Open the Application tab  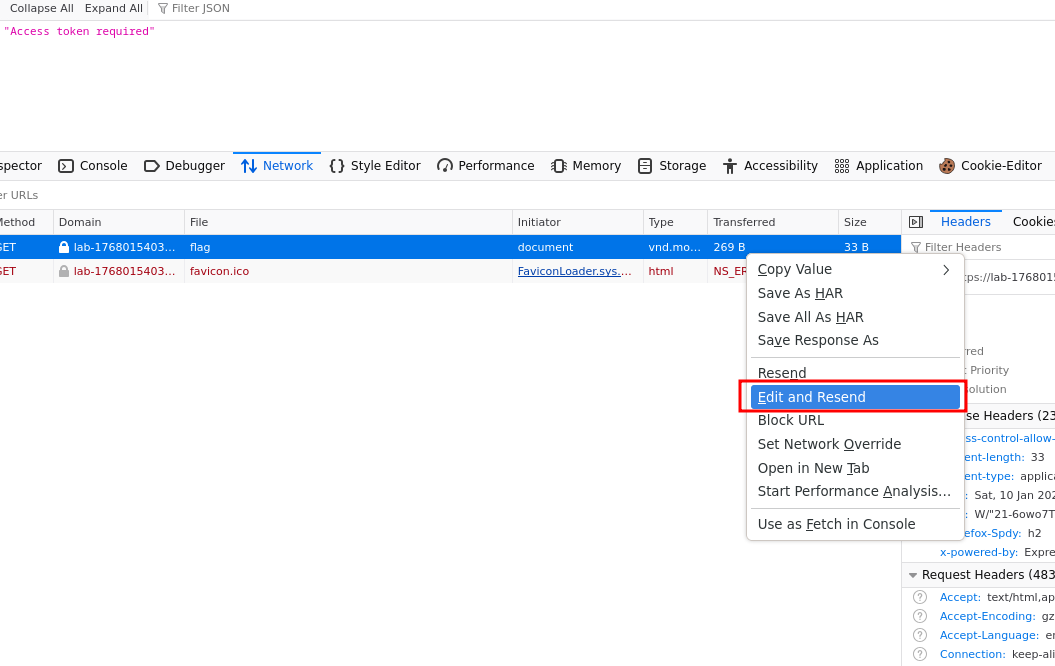879,165
